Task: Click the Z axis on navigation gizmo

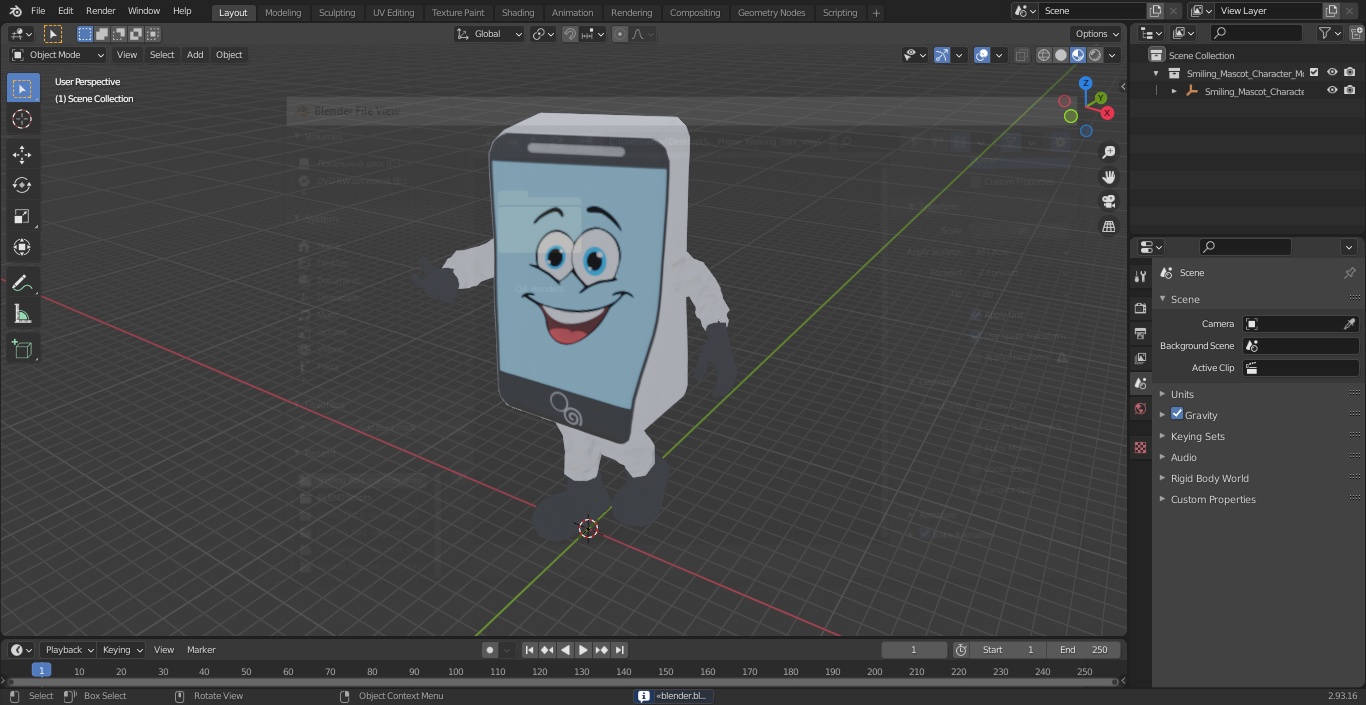Action: click(x=1085, y=83)
